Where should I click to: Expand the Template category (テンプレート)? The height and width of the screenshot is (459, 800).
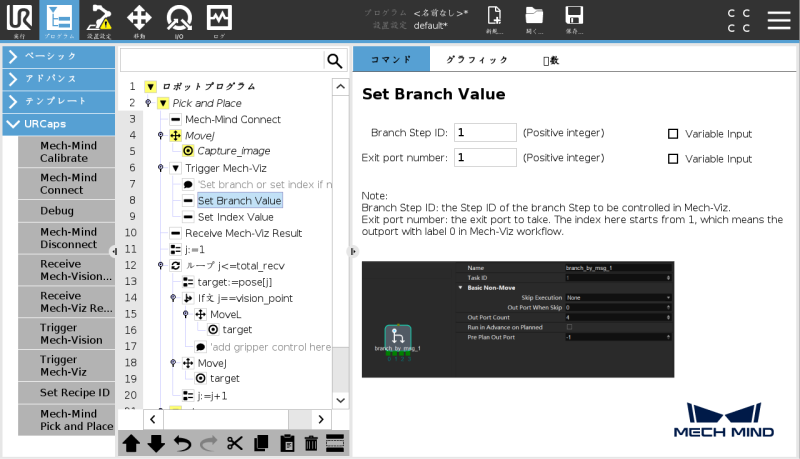pos(59,101)
